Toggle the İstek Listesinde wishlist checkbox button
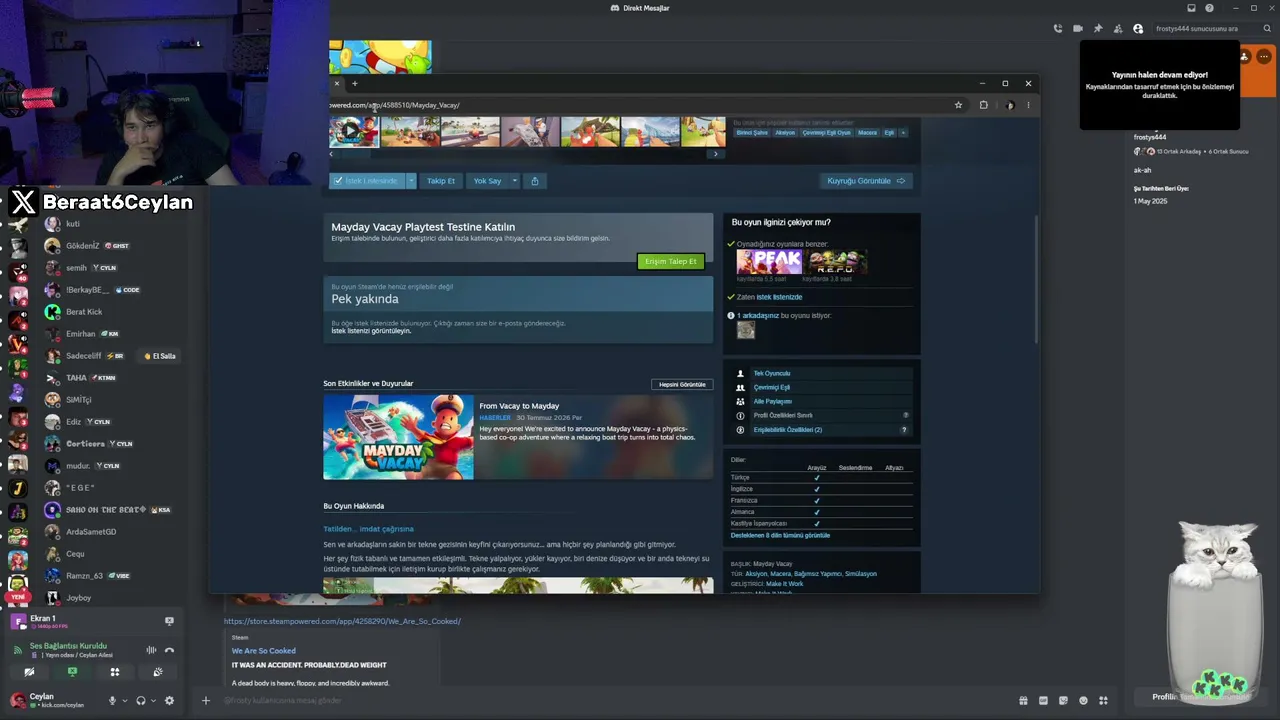The width and height of the screenshot is (1280, 720). point(367,181)
